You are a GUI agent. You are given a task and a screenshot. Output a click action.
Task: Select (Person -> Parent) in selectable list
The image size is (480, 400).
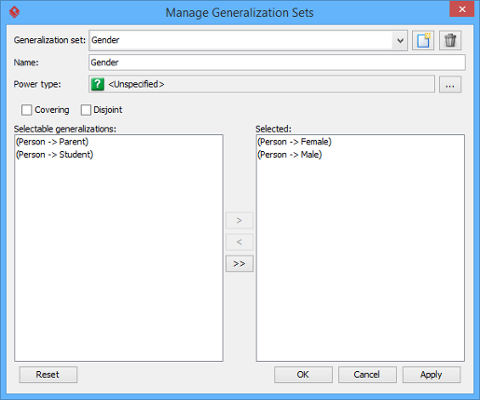(x=52, y=142)
